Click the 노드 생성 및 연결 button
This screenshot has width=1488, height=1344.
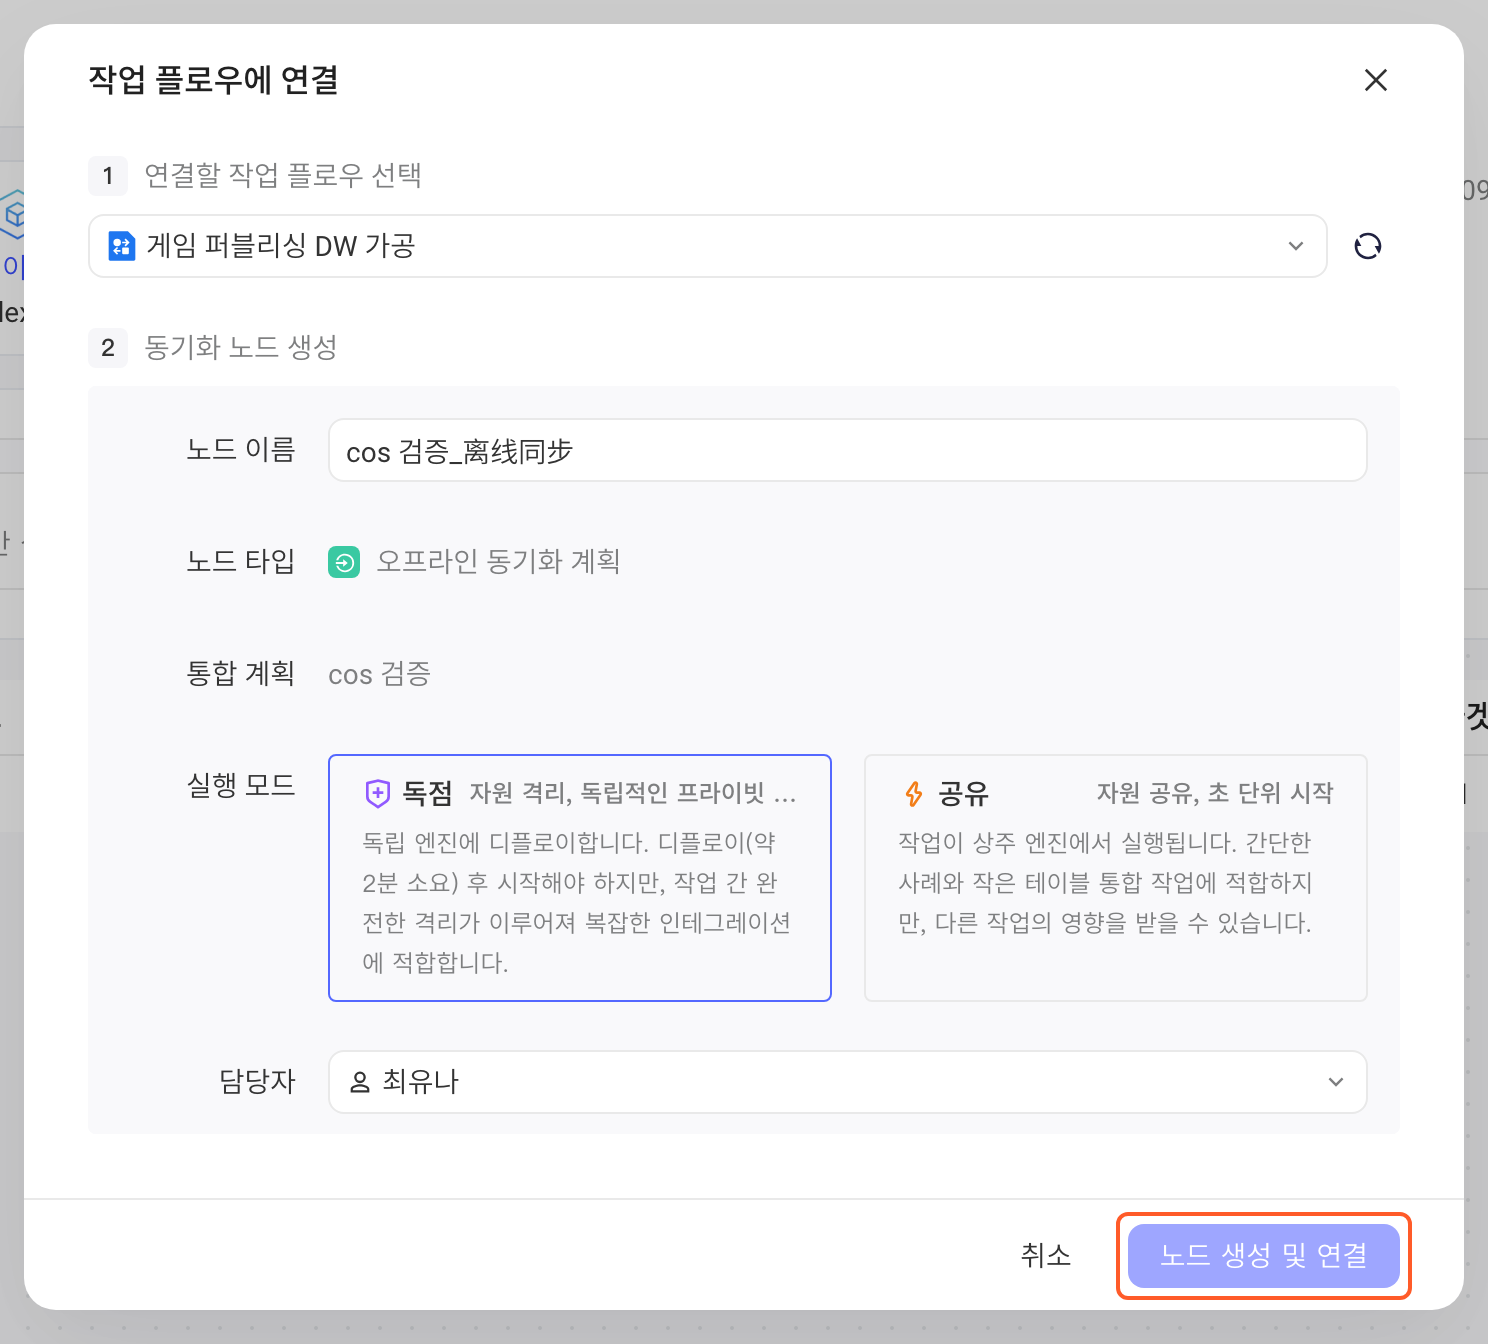click(1264, 1256)
